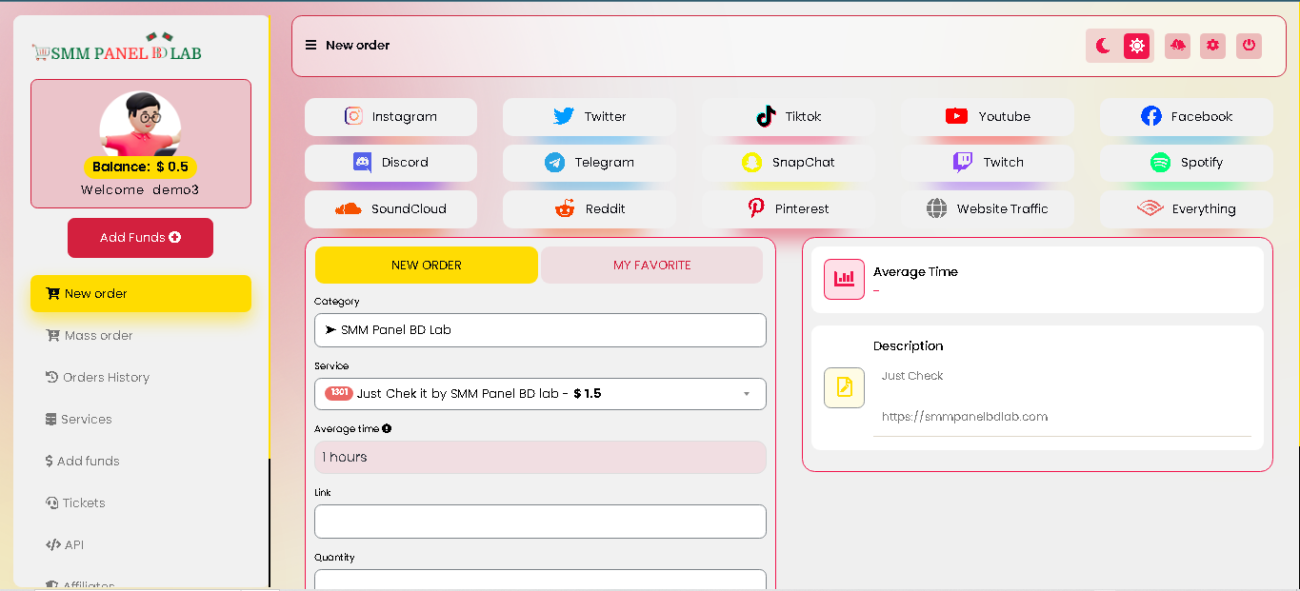
Task: Enable light mode sun toggle
Action: 1136,46
